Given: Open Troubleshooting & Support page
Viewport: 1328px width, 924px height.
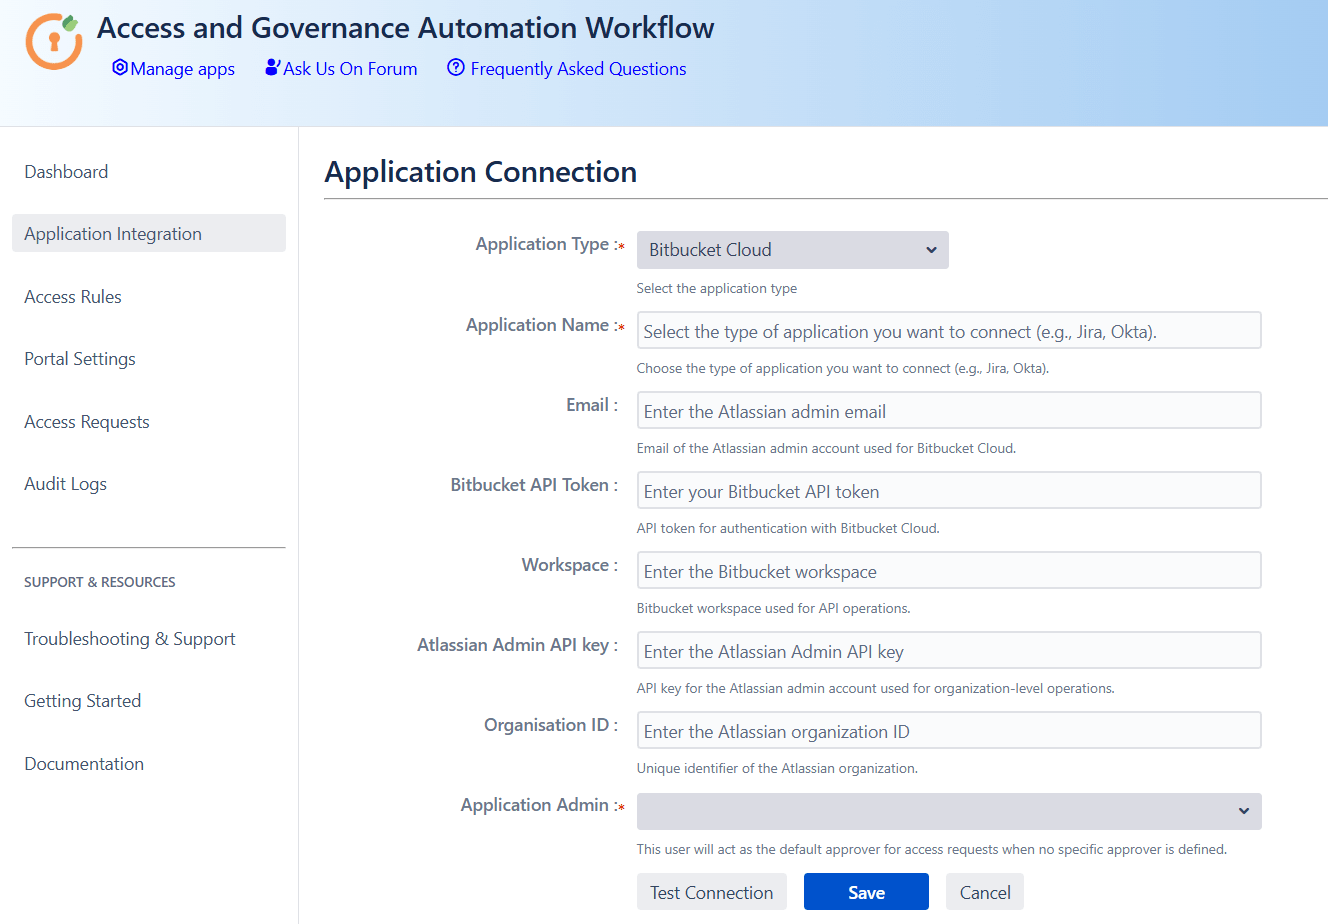Looking at the screenshot, I should [x=130, y=639].
